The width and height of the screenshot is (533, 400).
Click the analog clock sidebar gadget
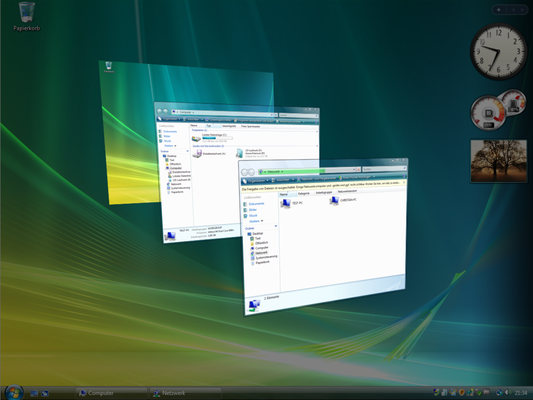tap(498, 52)
